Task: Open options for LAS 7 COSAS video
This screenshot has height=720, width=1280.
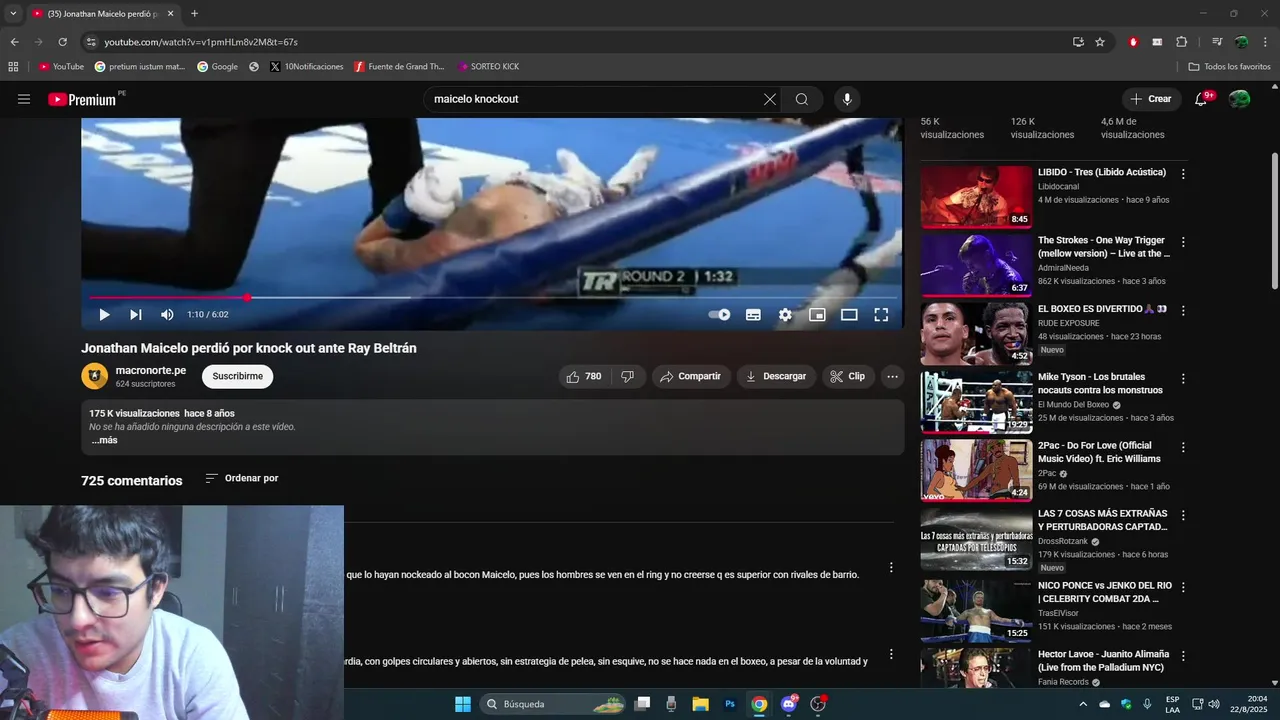Action: [x=1183, y=516]
